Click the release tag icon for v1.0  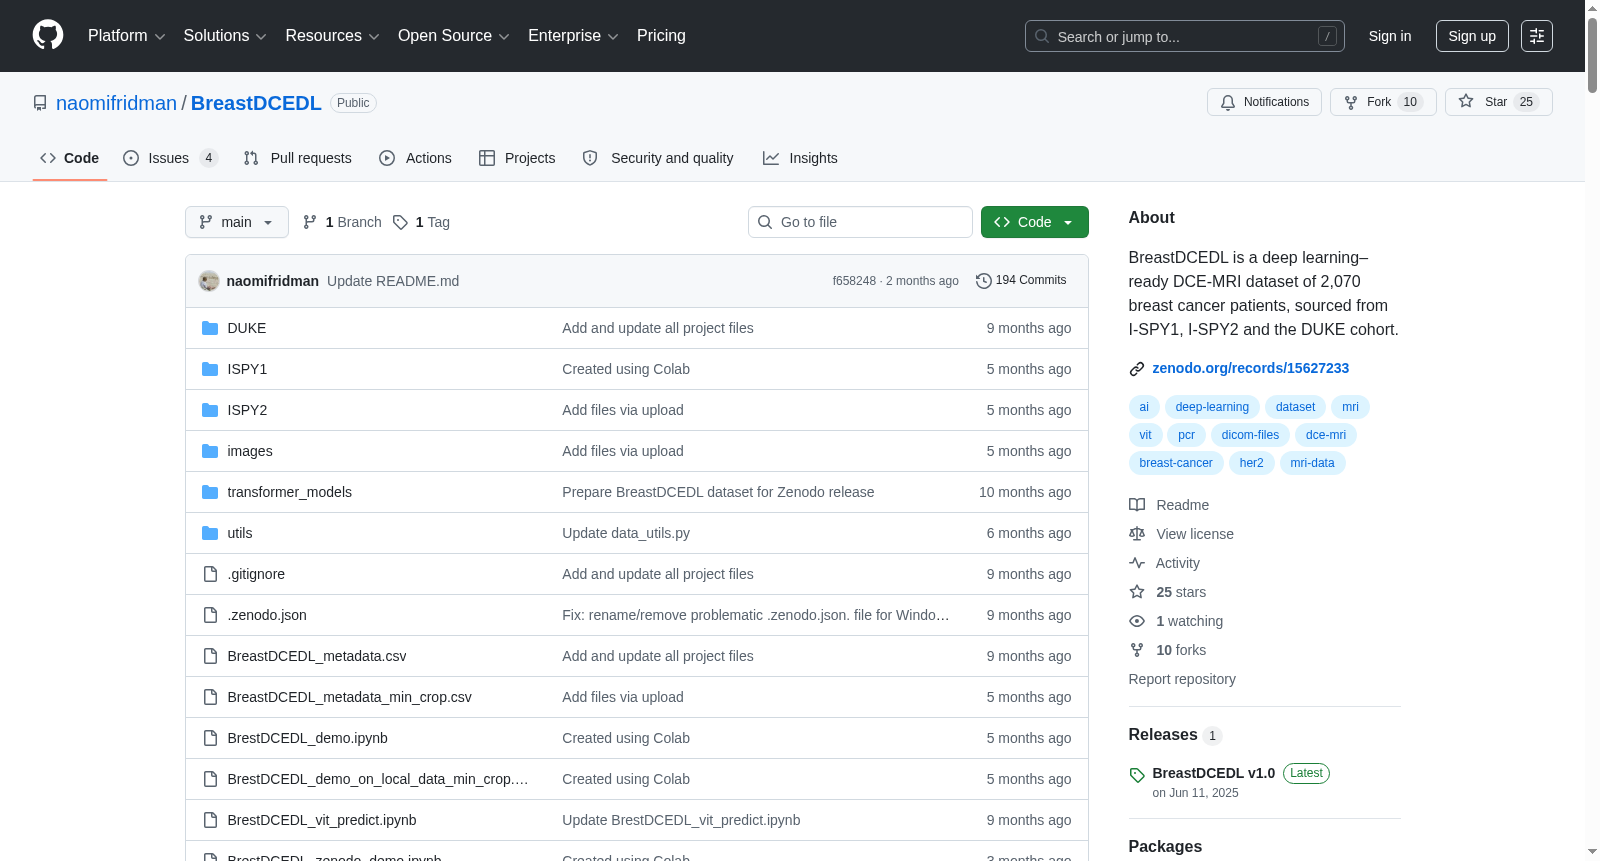1137,775
